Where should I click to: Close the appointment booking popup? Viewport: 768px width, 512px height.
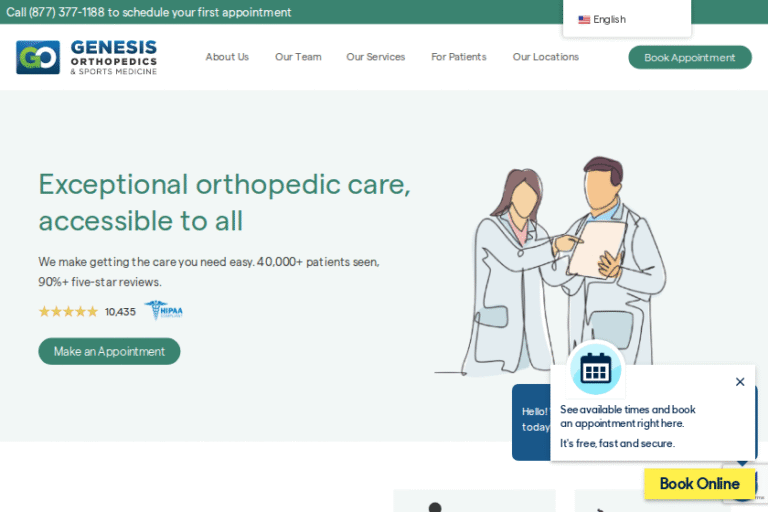coord(740,382)
